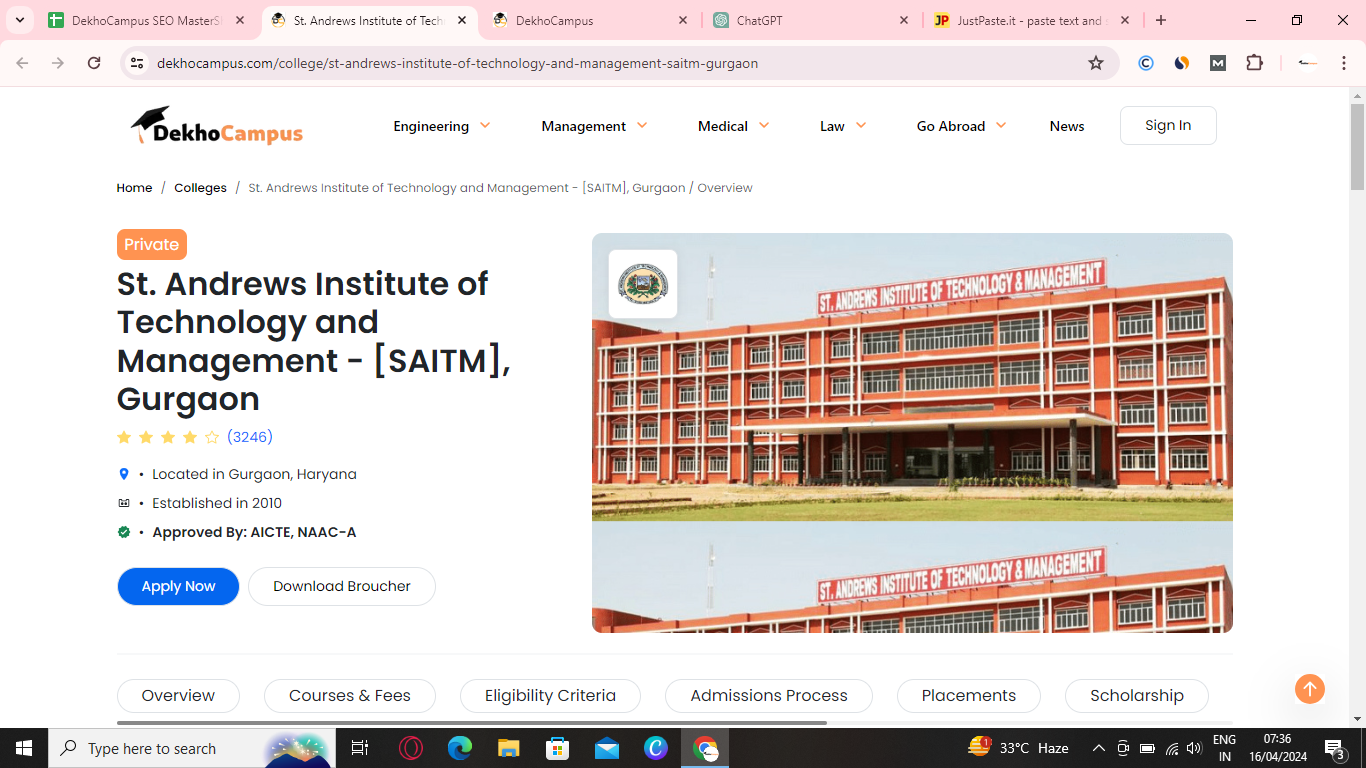
Task: Reload the page
Action: coord(94,63)
